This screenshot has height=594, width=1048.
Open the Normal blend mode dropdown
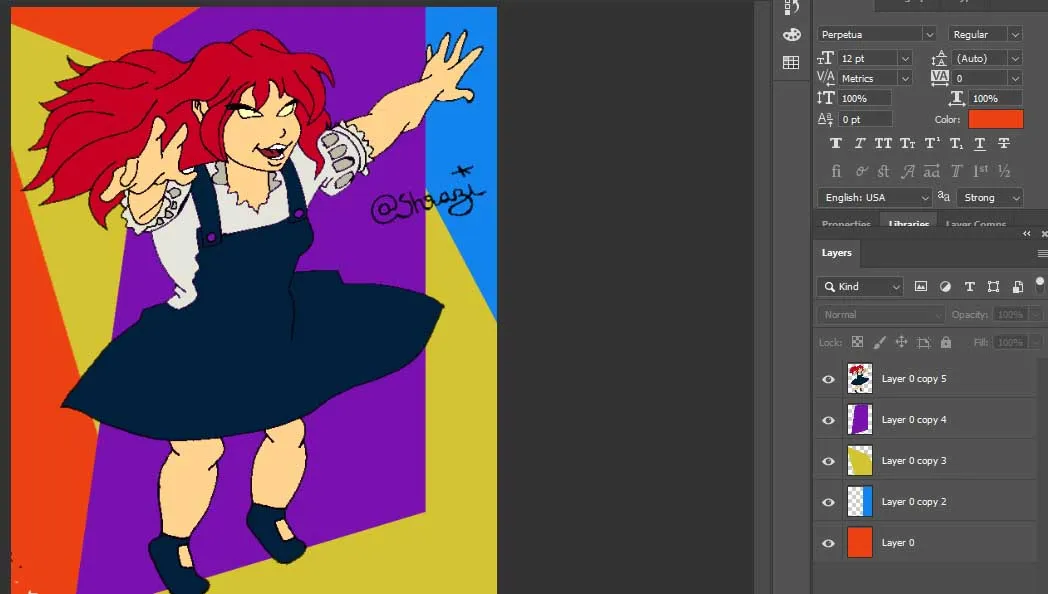point(881,315)
